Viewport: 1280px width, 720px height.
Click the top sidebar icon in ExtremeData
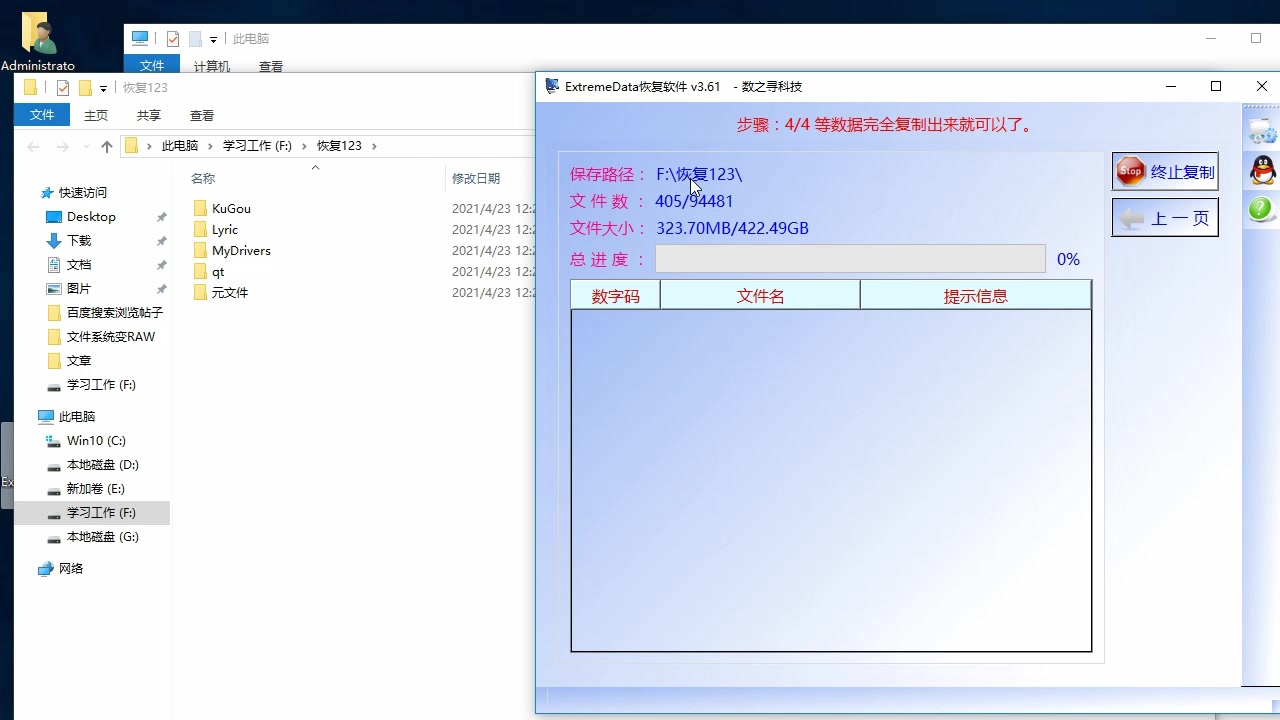point(1262,131)
